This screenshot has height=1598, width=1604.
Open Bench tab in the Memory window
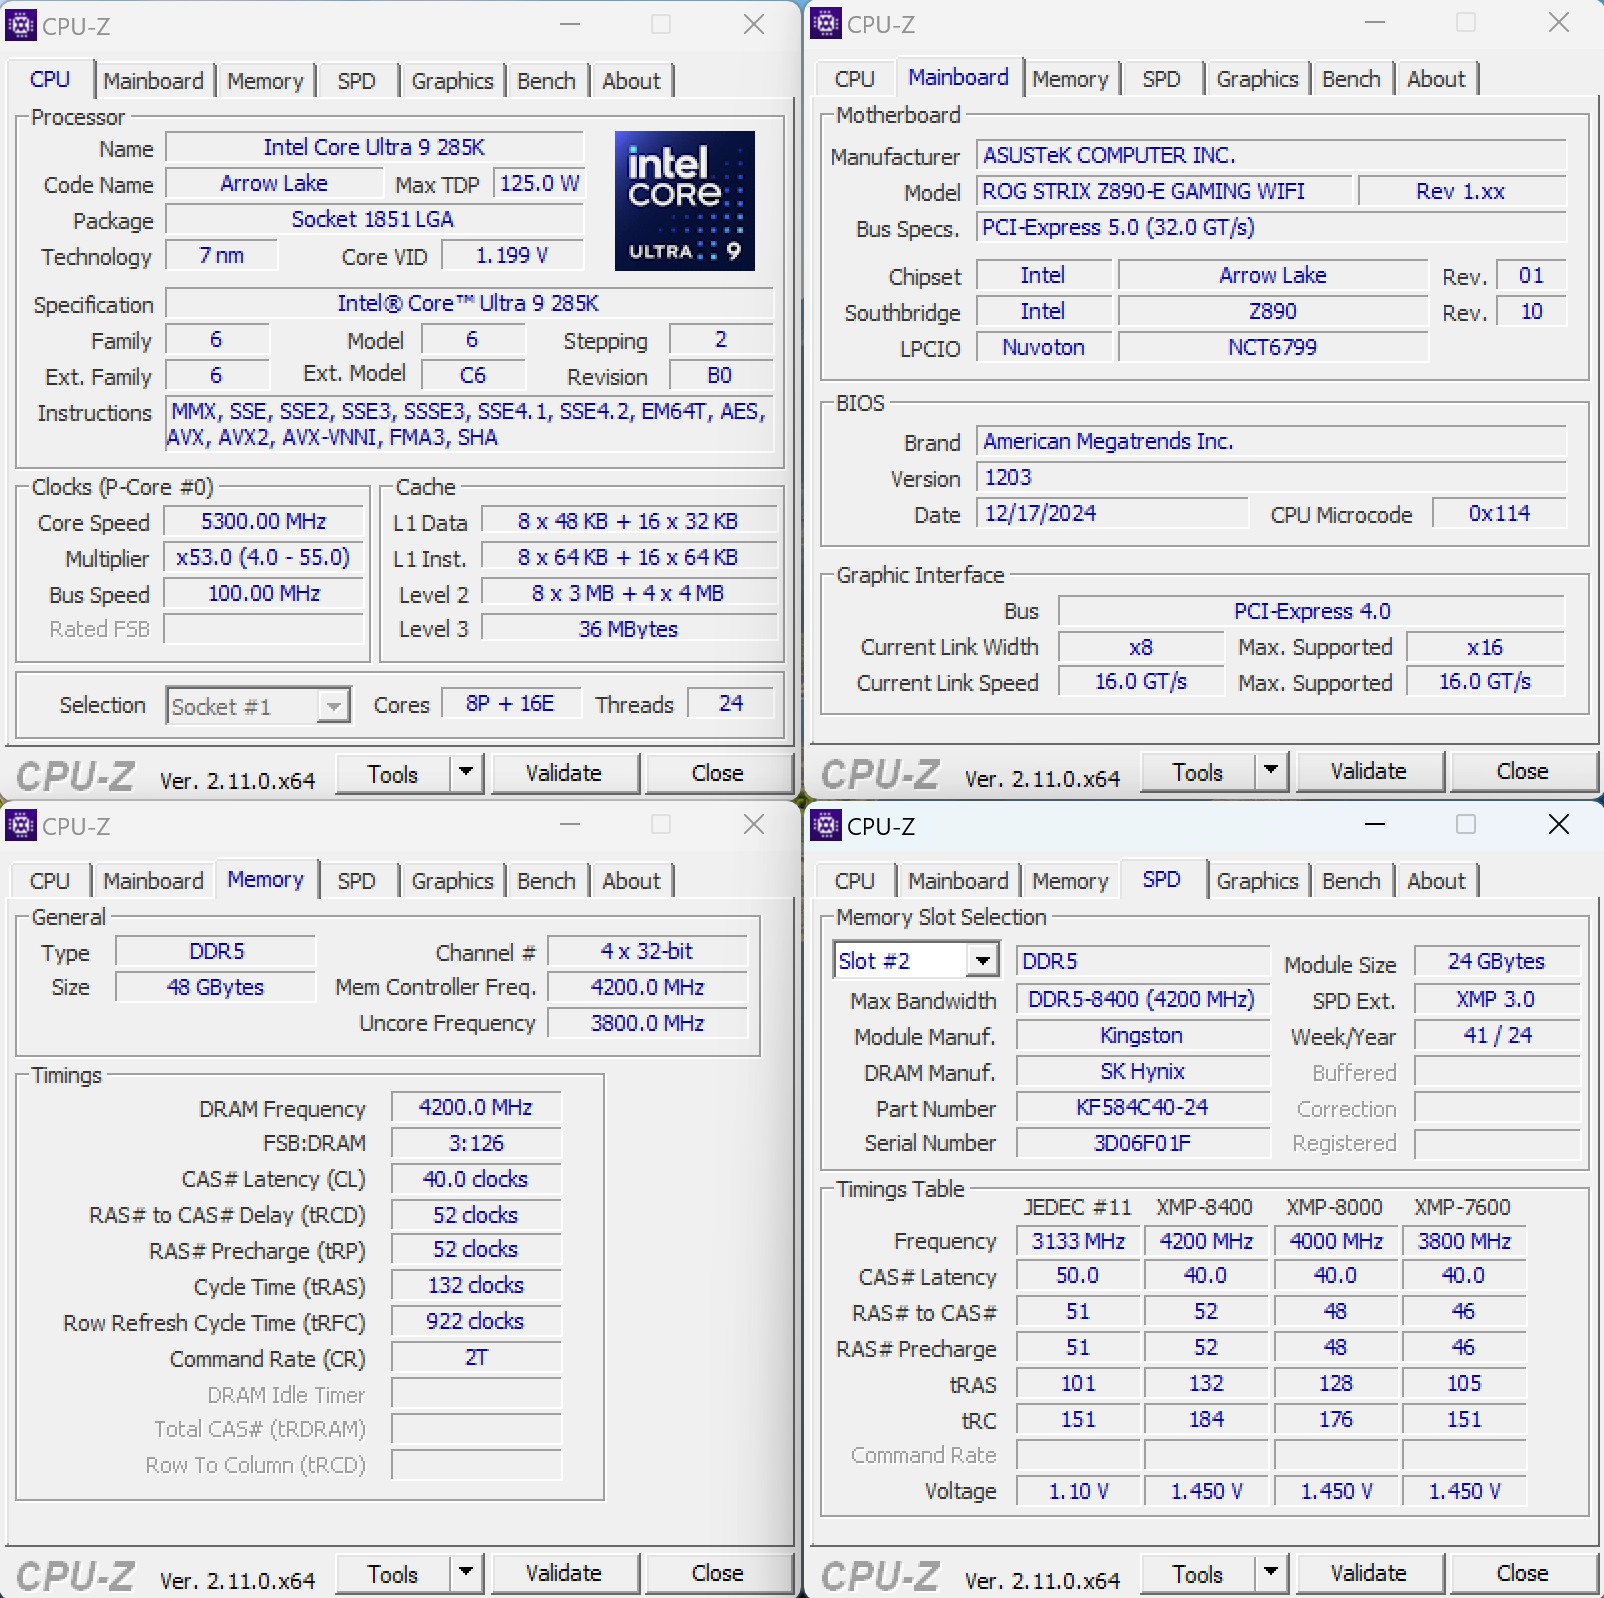pos(546,881)
